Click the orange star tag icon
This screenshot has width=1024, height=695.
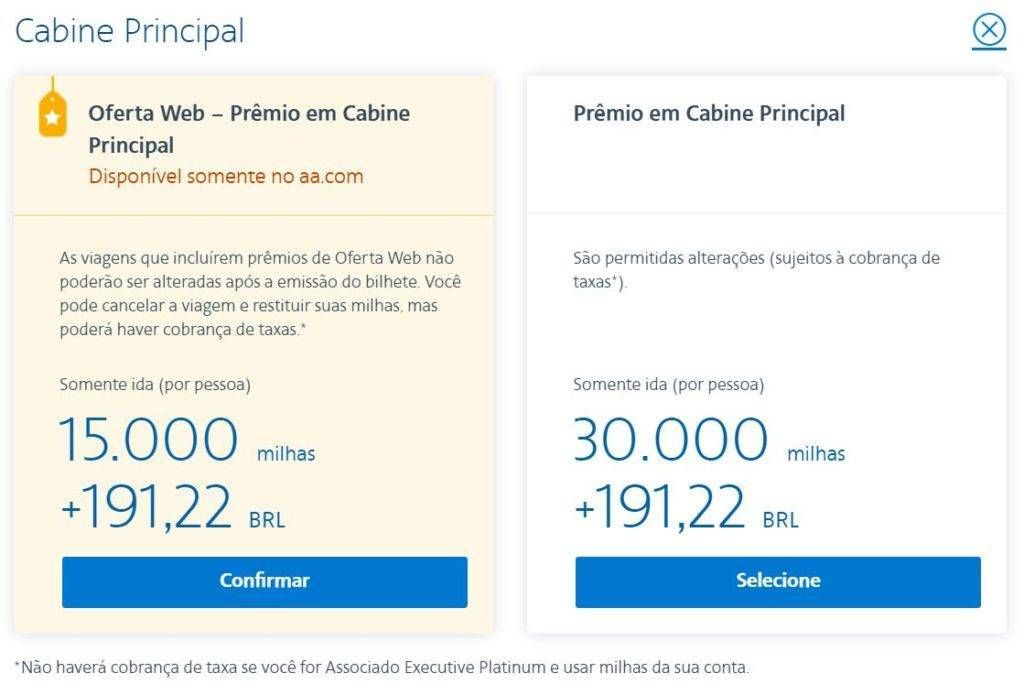[x=53, y=114]
